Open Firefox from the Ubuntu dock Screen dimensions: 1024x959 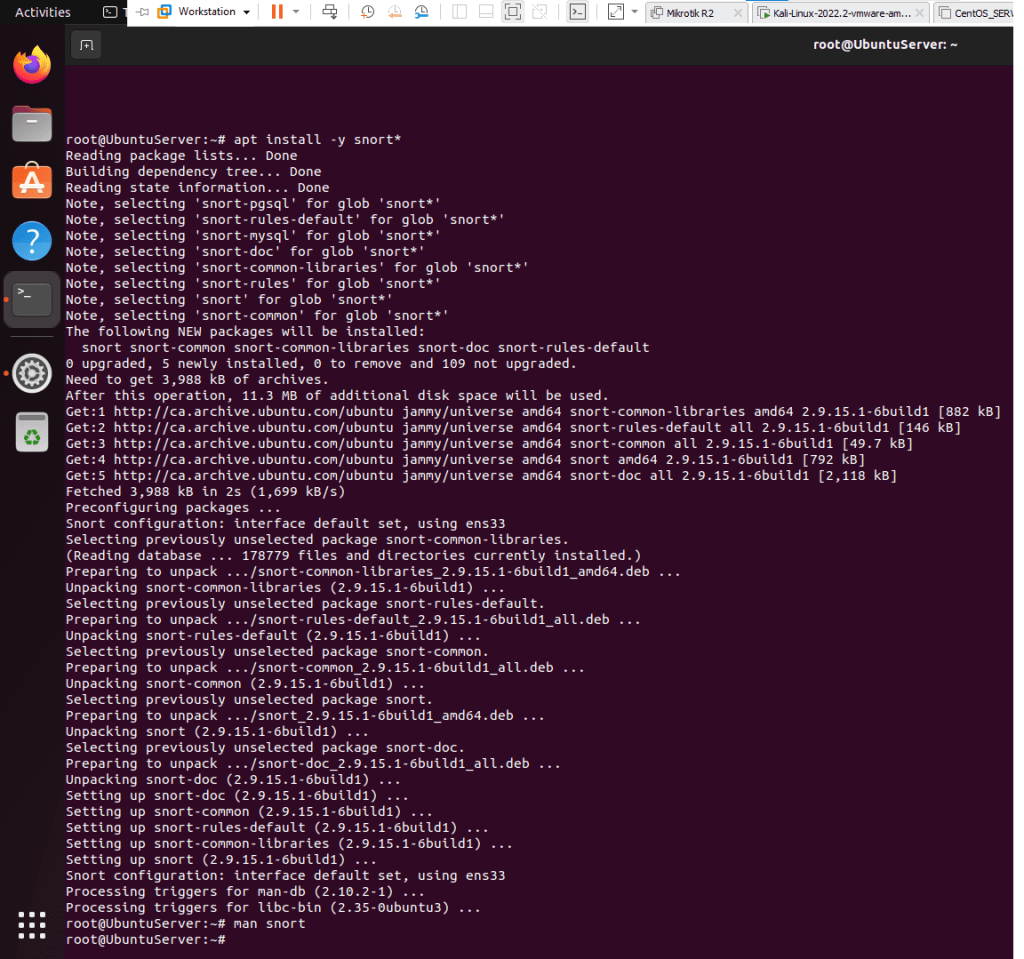click(32, 66)
